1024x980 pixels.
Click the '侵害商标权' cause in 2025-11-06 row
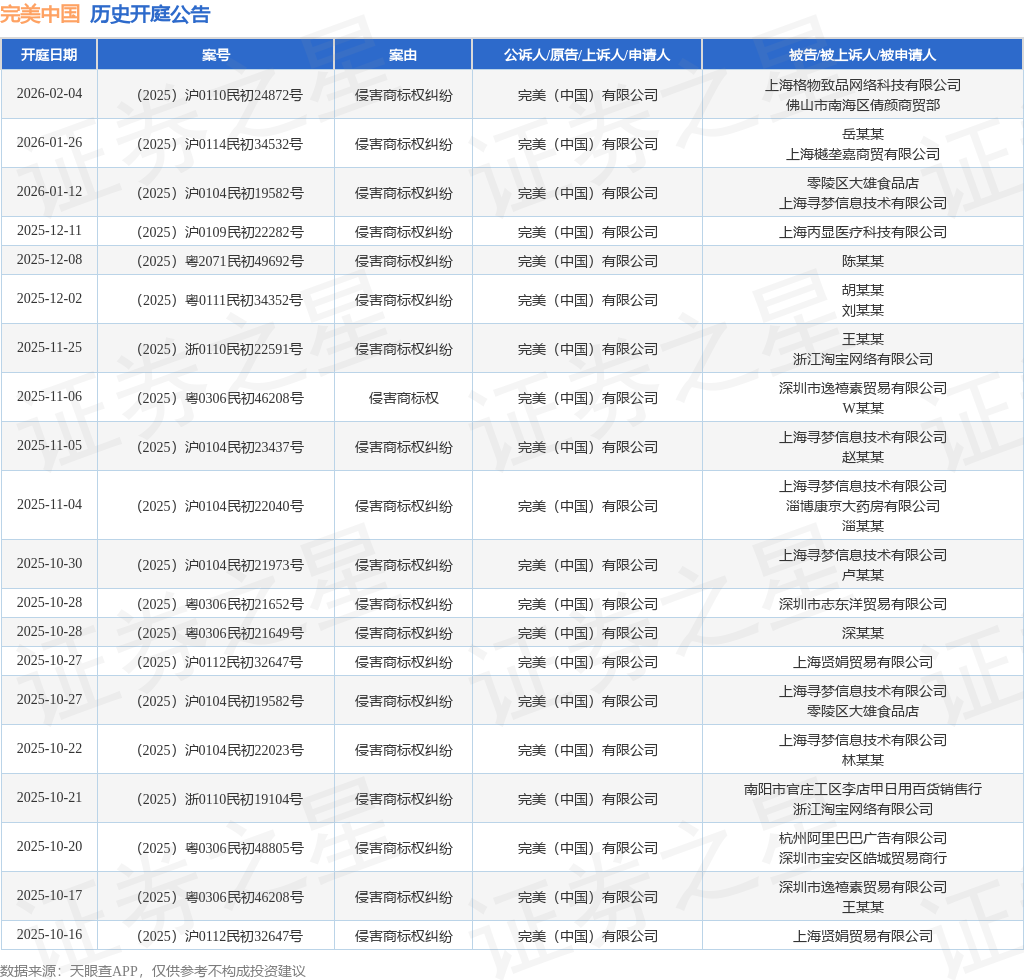tap(403, 398)
